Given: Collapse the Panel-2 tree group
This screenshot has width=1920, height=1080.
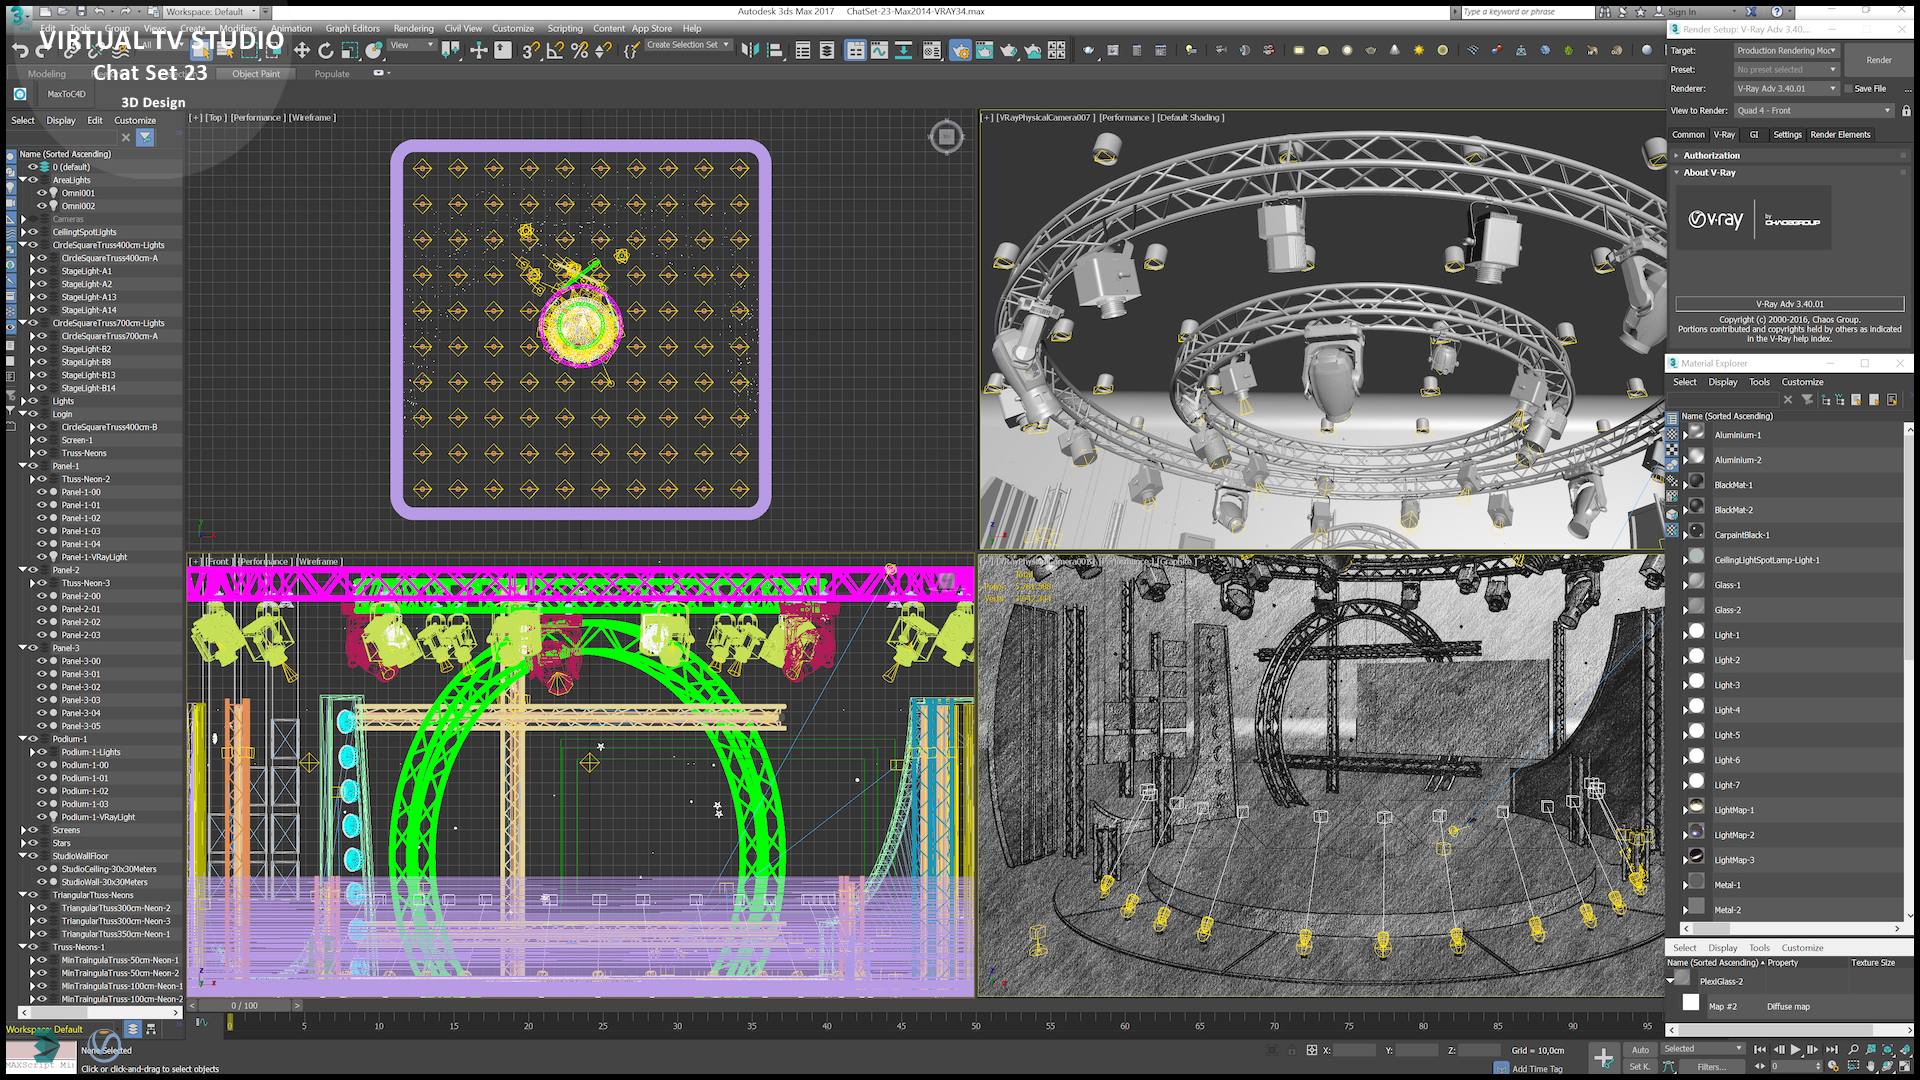Looking at the screenshot, I should 22,570.
